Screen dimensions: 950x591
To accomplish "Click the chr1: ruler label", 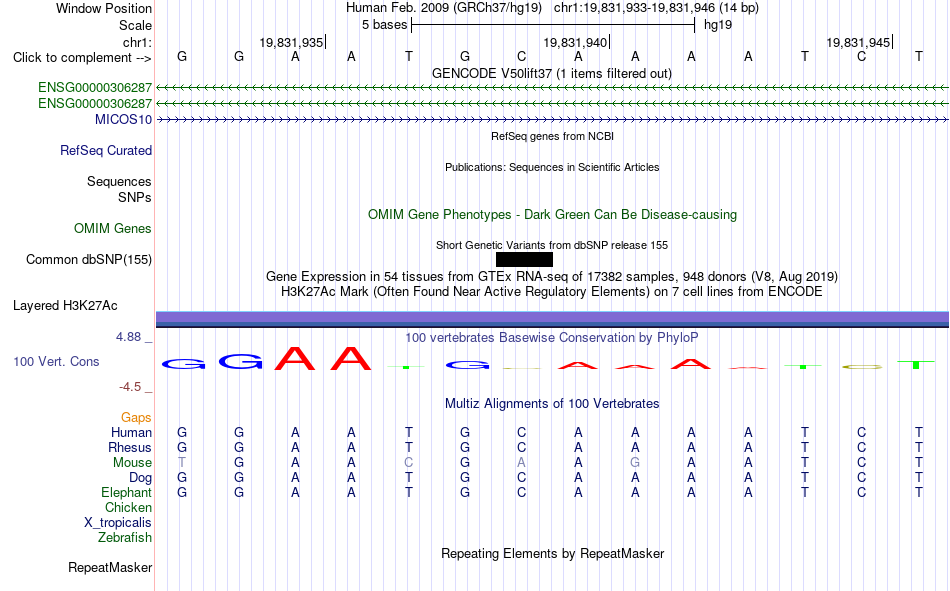I will point(137,42).
